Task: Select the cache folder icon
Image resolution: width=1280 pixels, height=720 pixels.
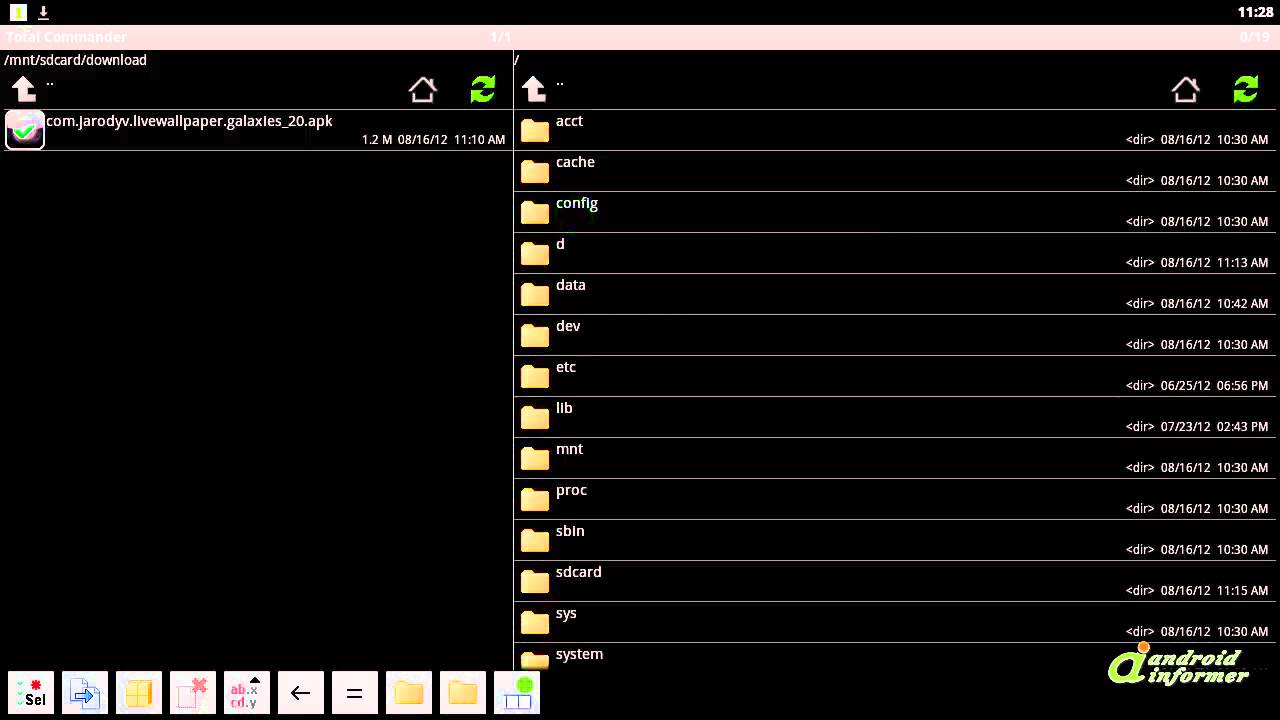Action: pos(535,172)
